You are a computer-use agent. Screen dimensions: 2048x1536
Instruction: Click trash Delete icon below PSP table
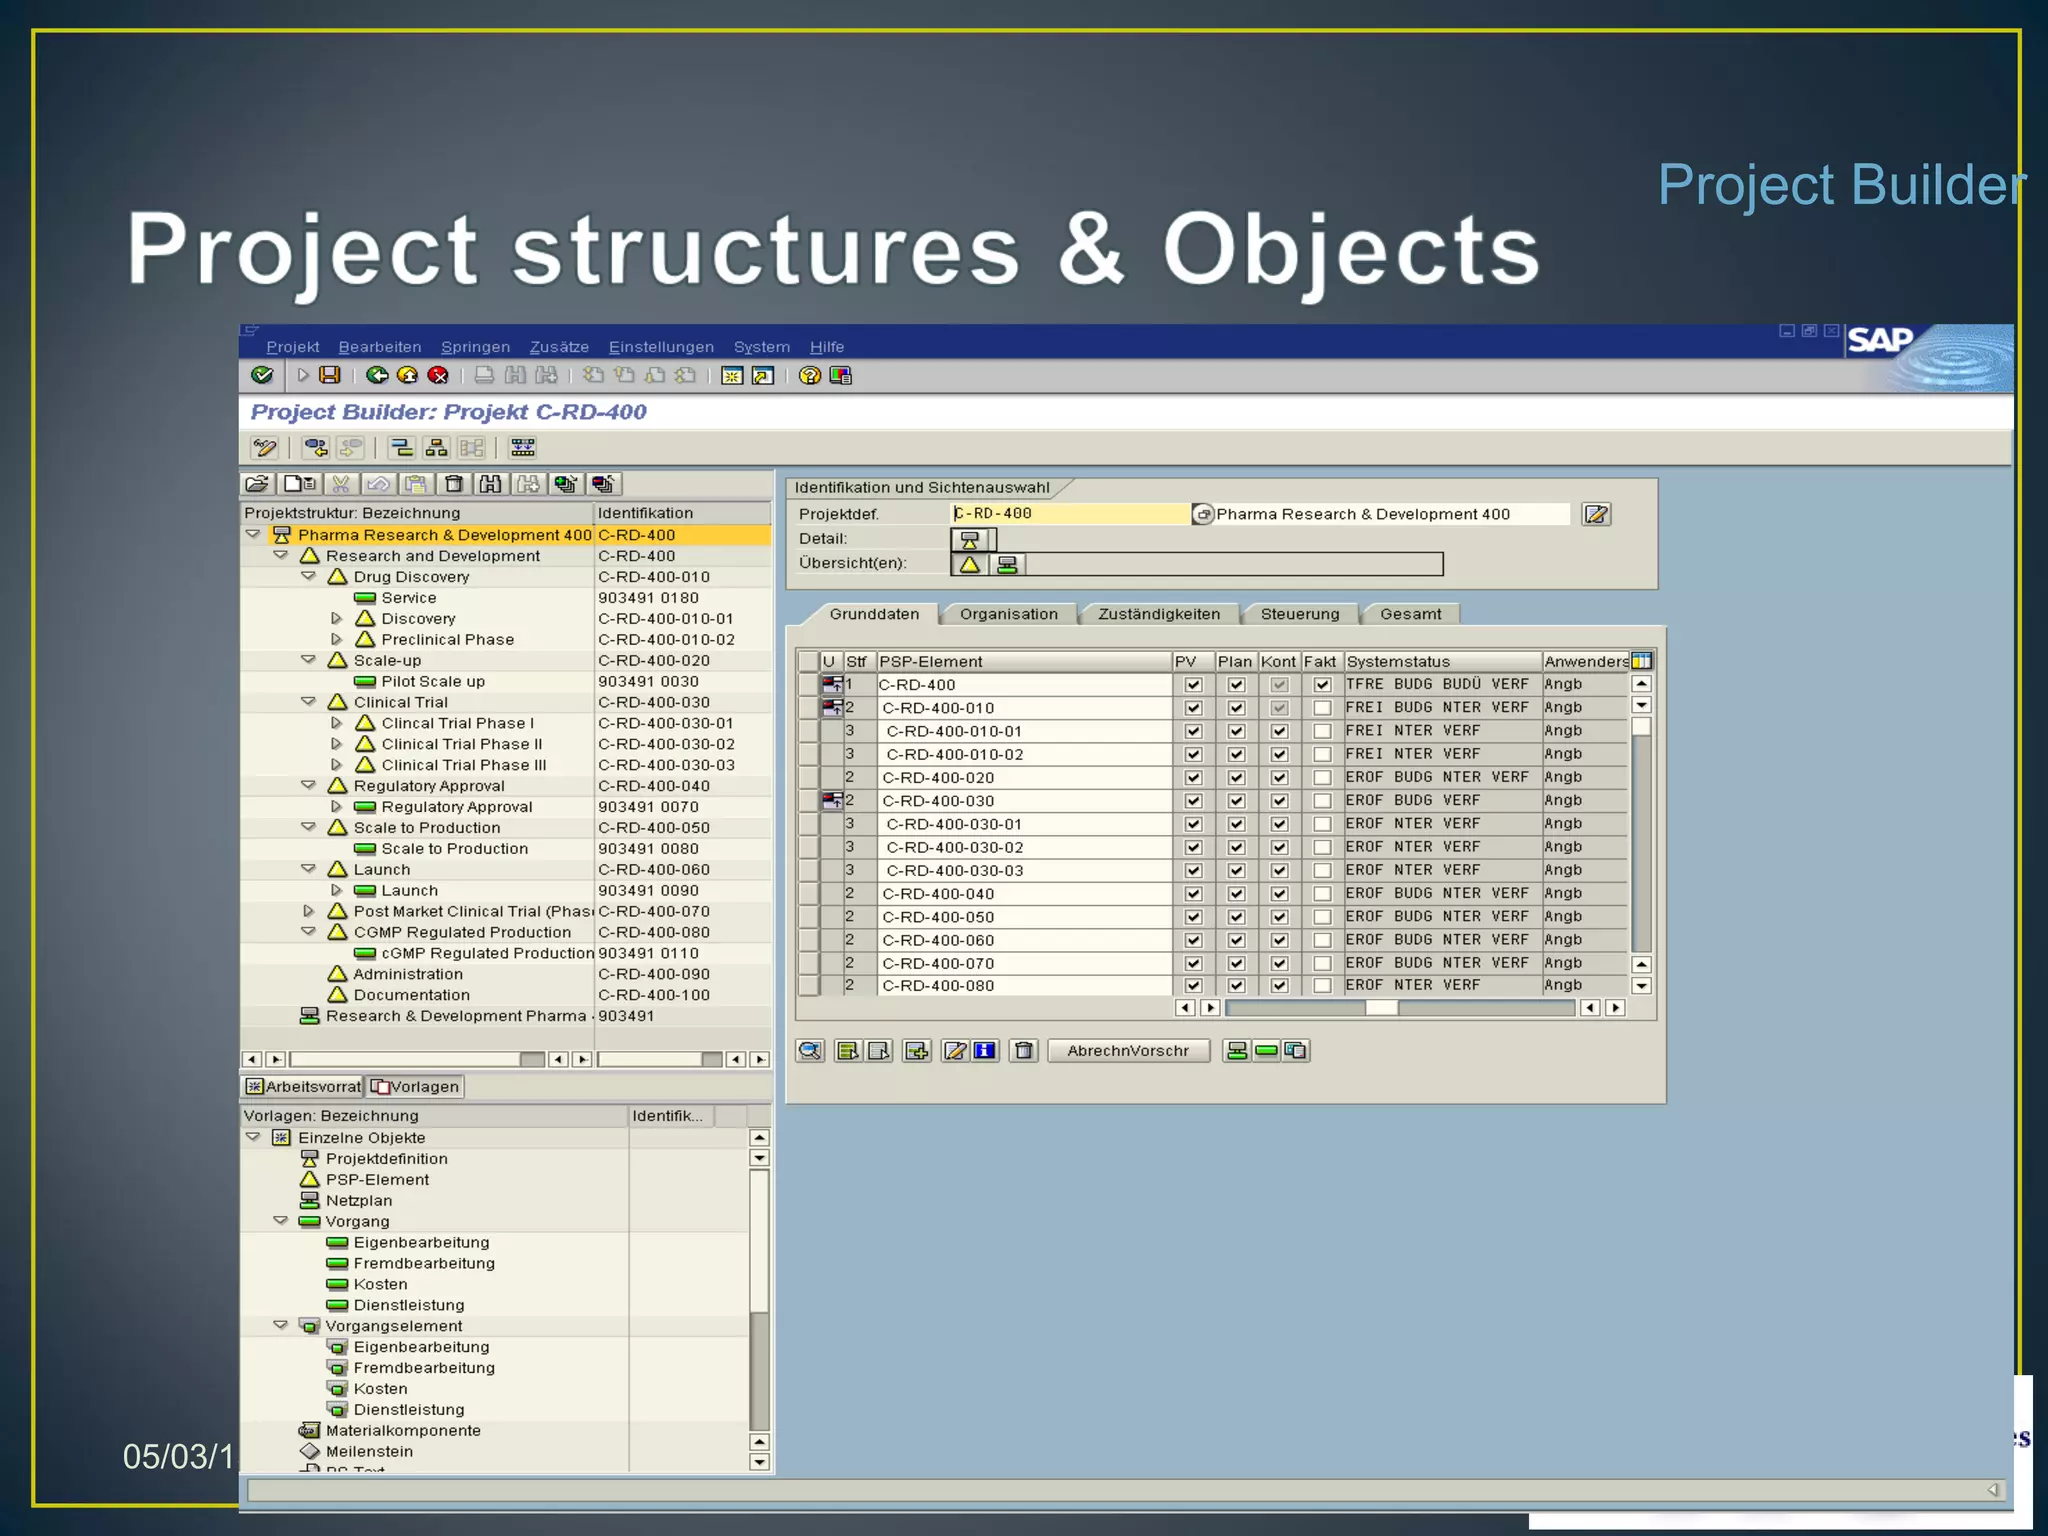click(1023, 1050)
